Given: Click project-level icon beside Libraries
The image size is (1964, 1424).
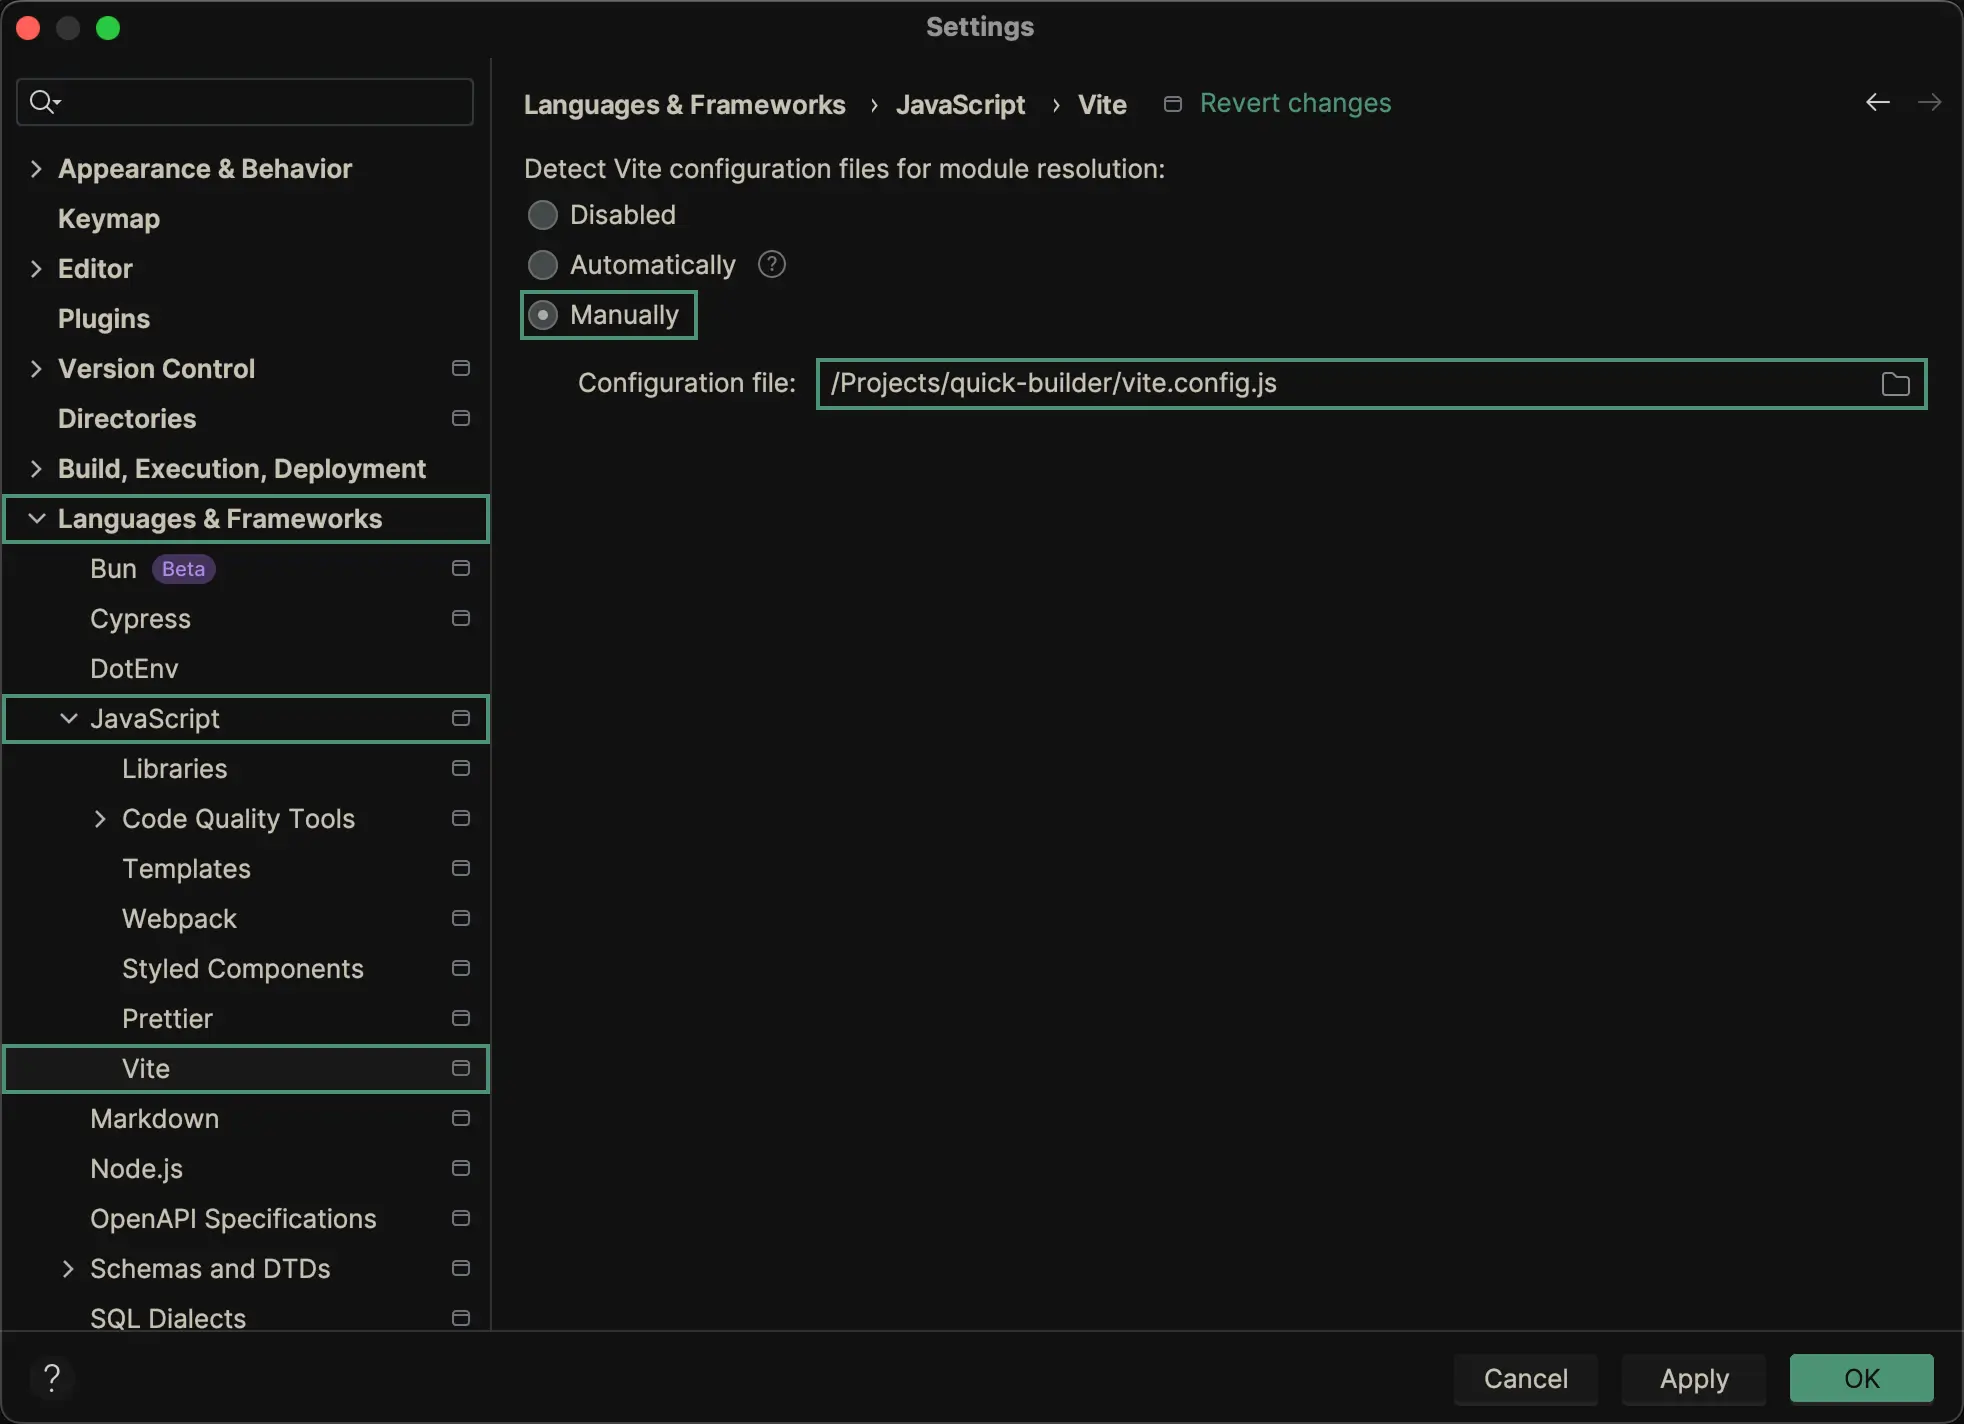Looking at the screenshot, I should pos(461,768).
